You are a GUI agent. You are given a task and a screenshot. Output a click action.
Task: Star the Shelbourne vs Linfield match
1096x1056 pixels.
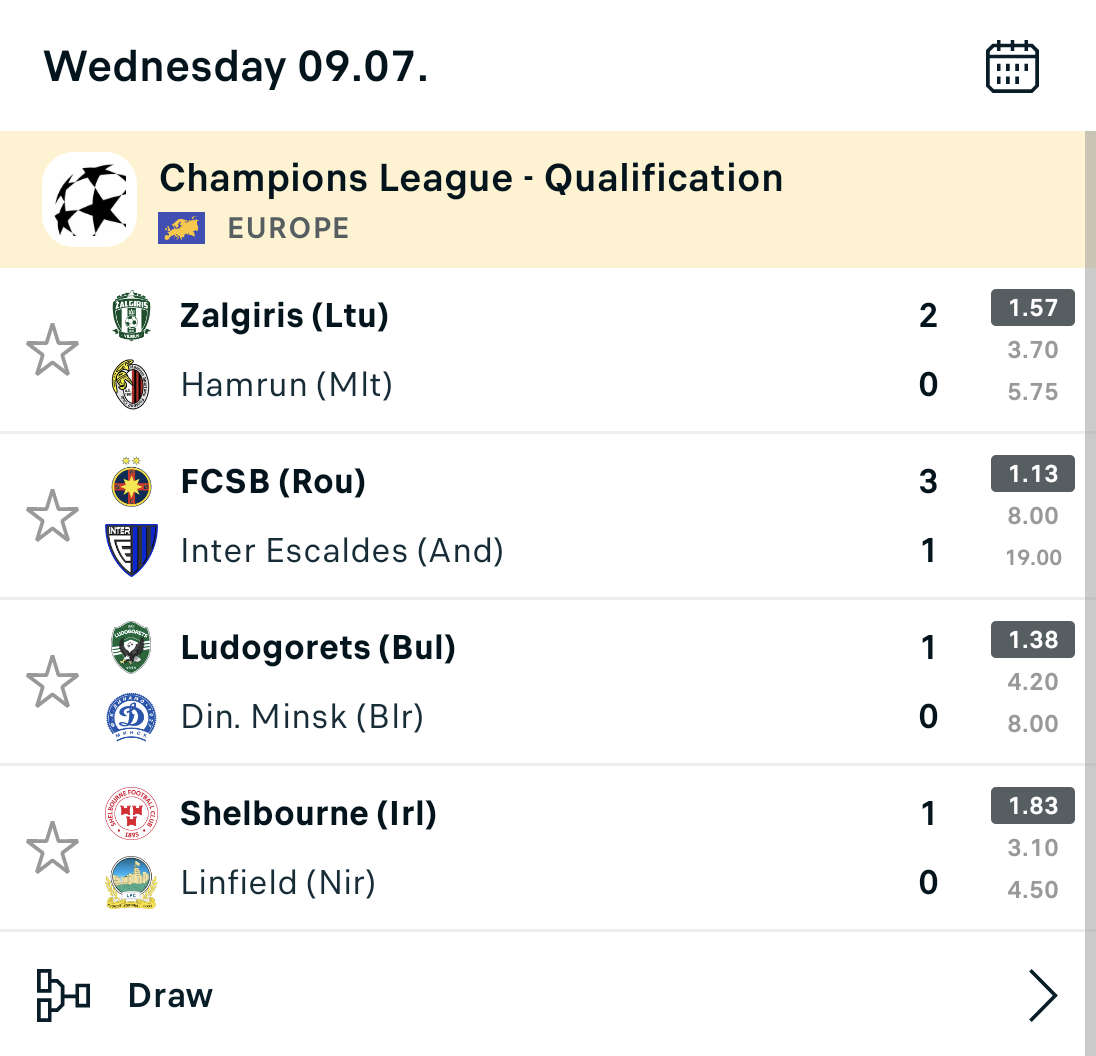52,848
